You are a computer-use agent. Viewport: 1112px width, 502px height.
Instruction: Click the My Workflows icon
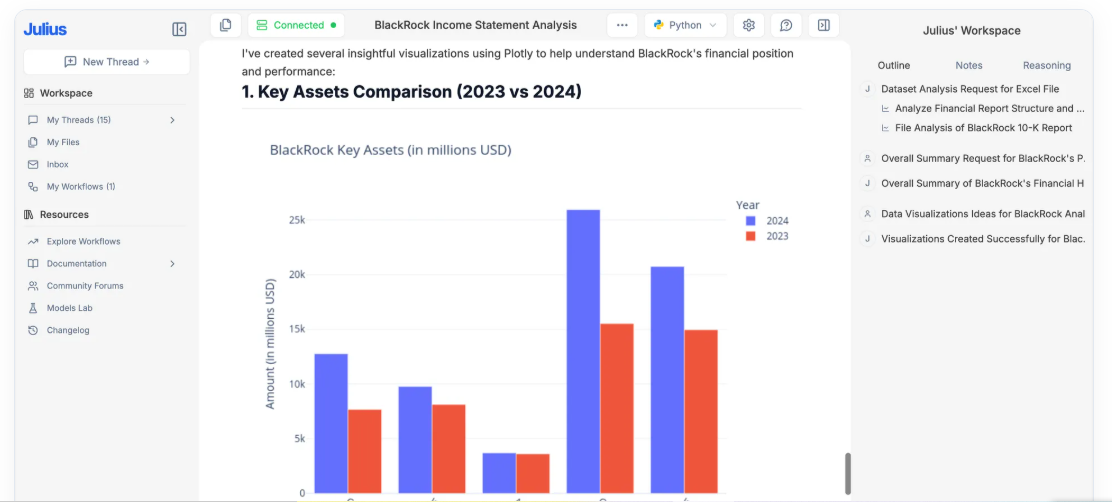pos(33,186)
